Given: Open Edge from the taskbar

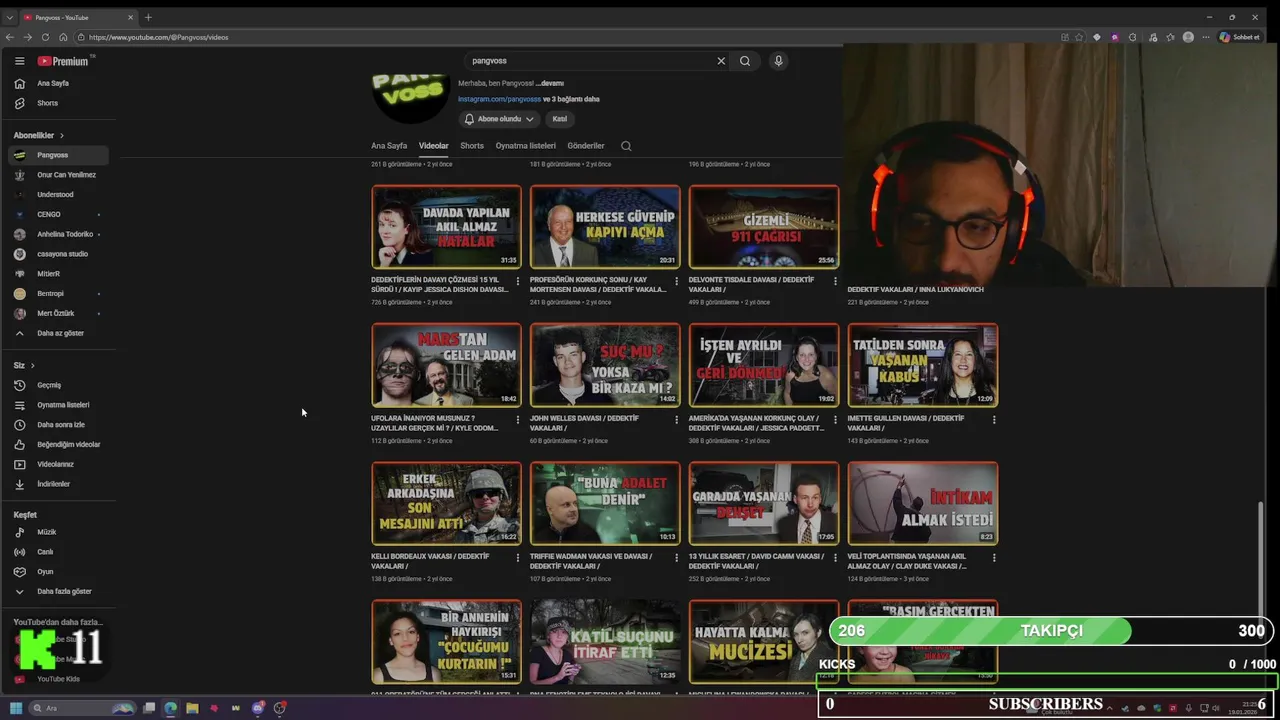Looking at the screenshot, I should pyautogui.click(x=170, y=708).
